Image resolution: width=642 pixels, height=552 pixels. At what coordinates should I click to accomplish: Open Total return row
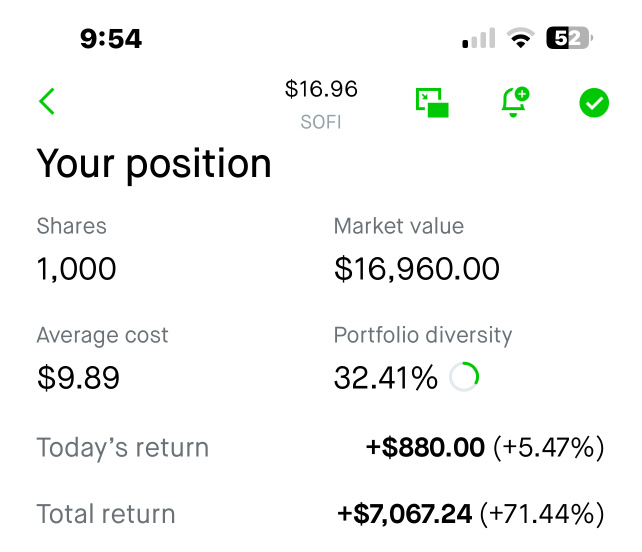point(320,514)
